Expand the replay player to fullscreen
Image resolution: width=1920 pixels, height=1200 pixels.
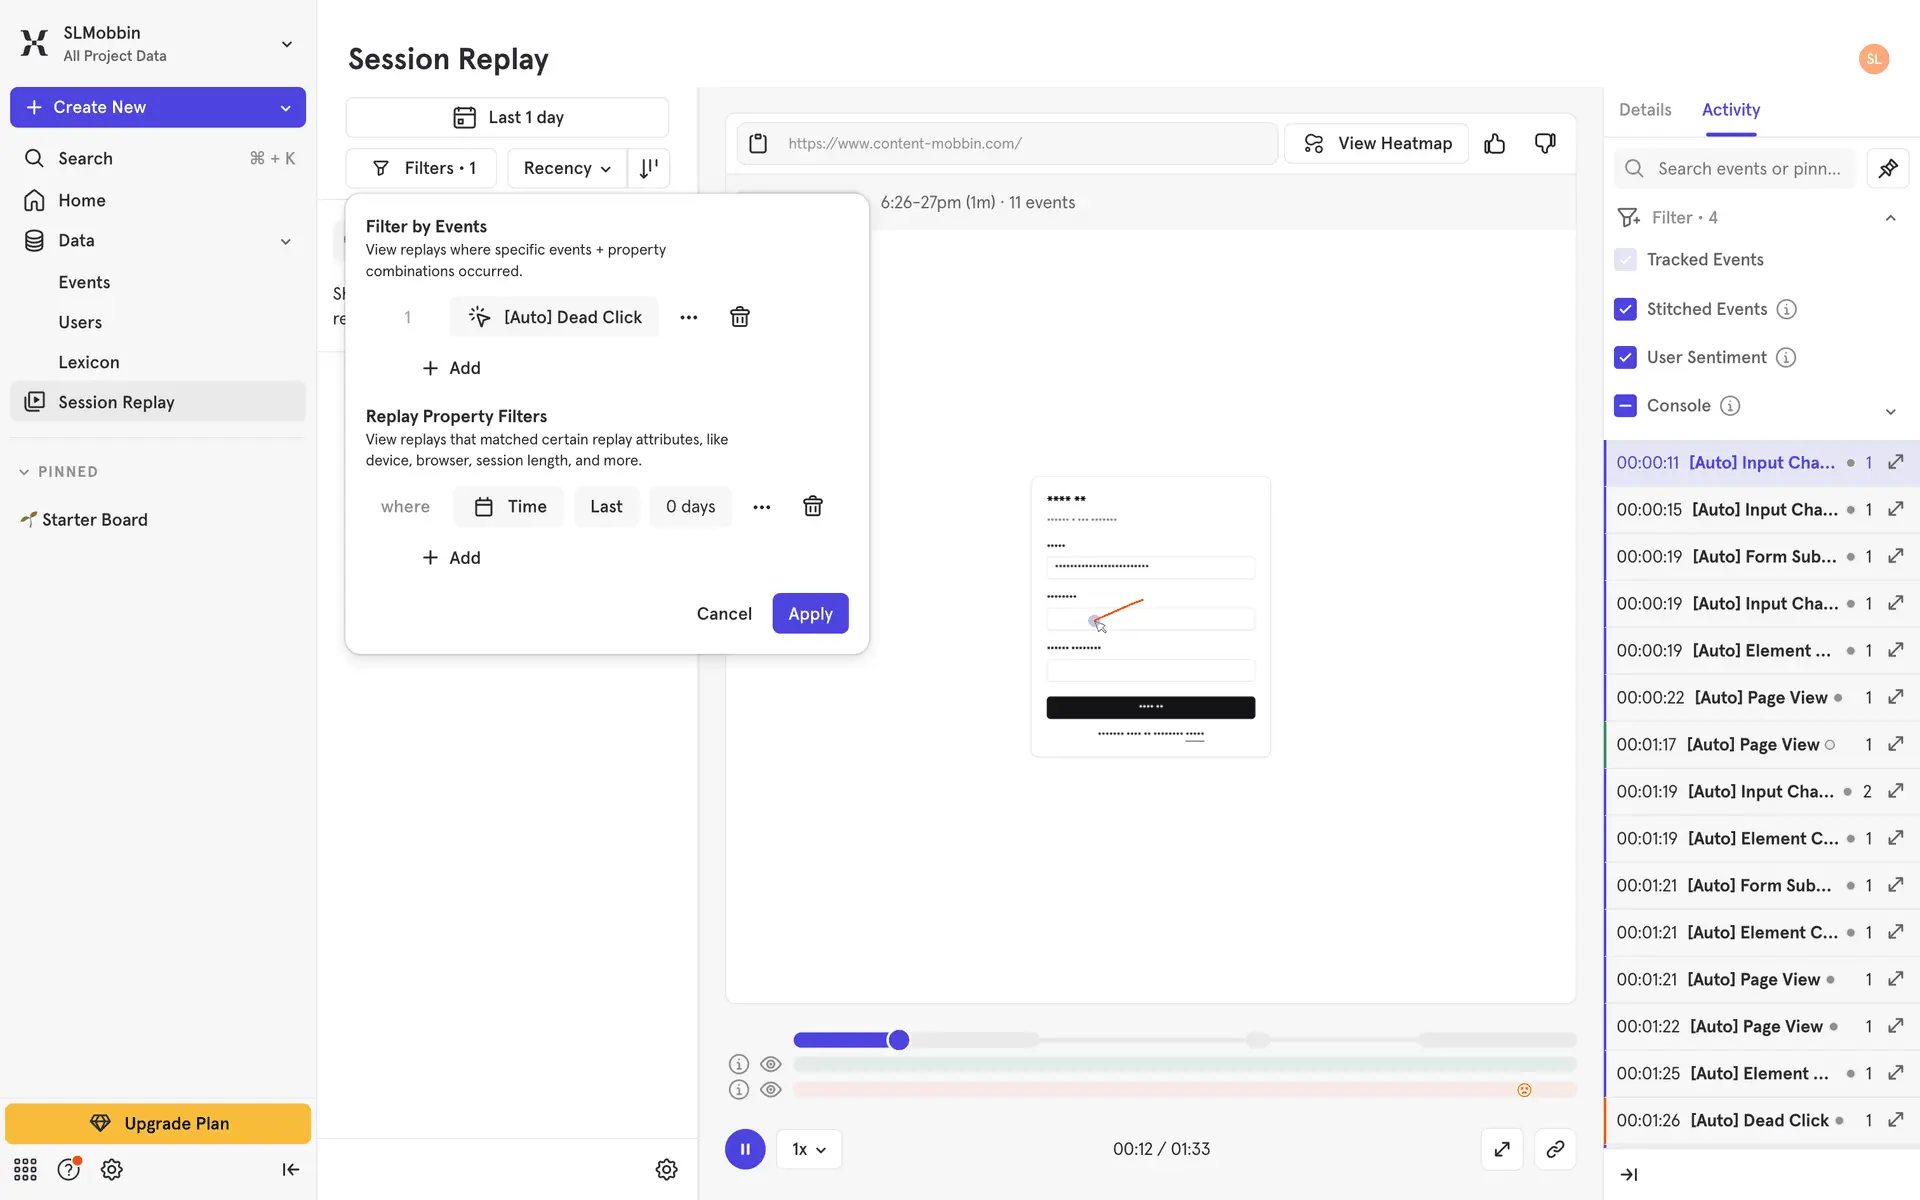pyautogui.click(x=1502, y=1149)
